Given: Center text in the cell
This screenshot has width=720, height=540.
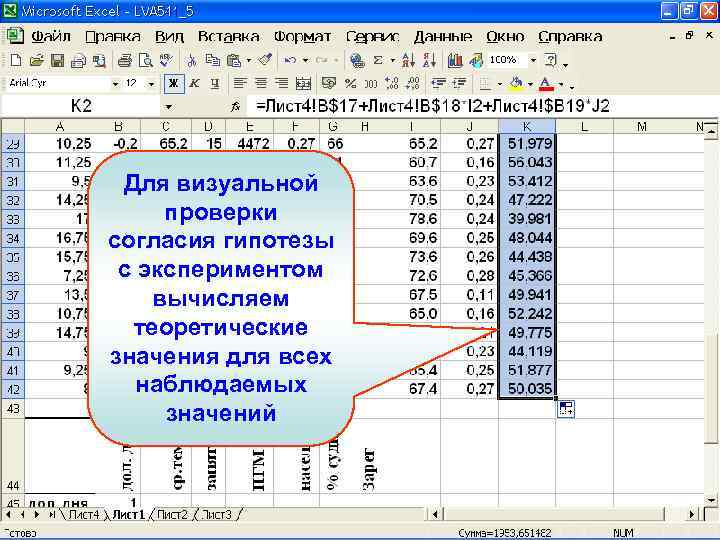Looking at the screenshot, I should click(x=261, y=84).
